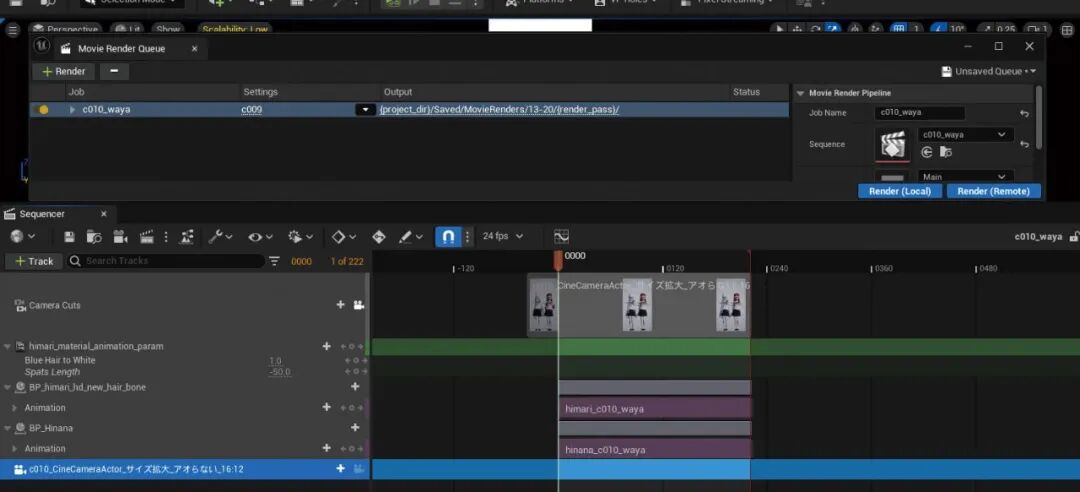Open settings preset dropdown arrow next to c009
1080x492 pixels.
tap(365, 110)
